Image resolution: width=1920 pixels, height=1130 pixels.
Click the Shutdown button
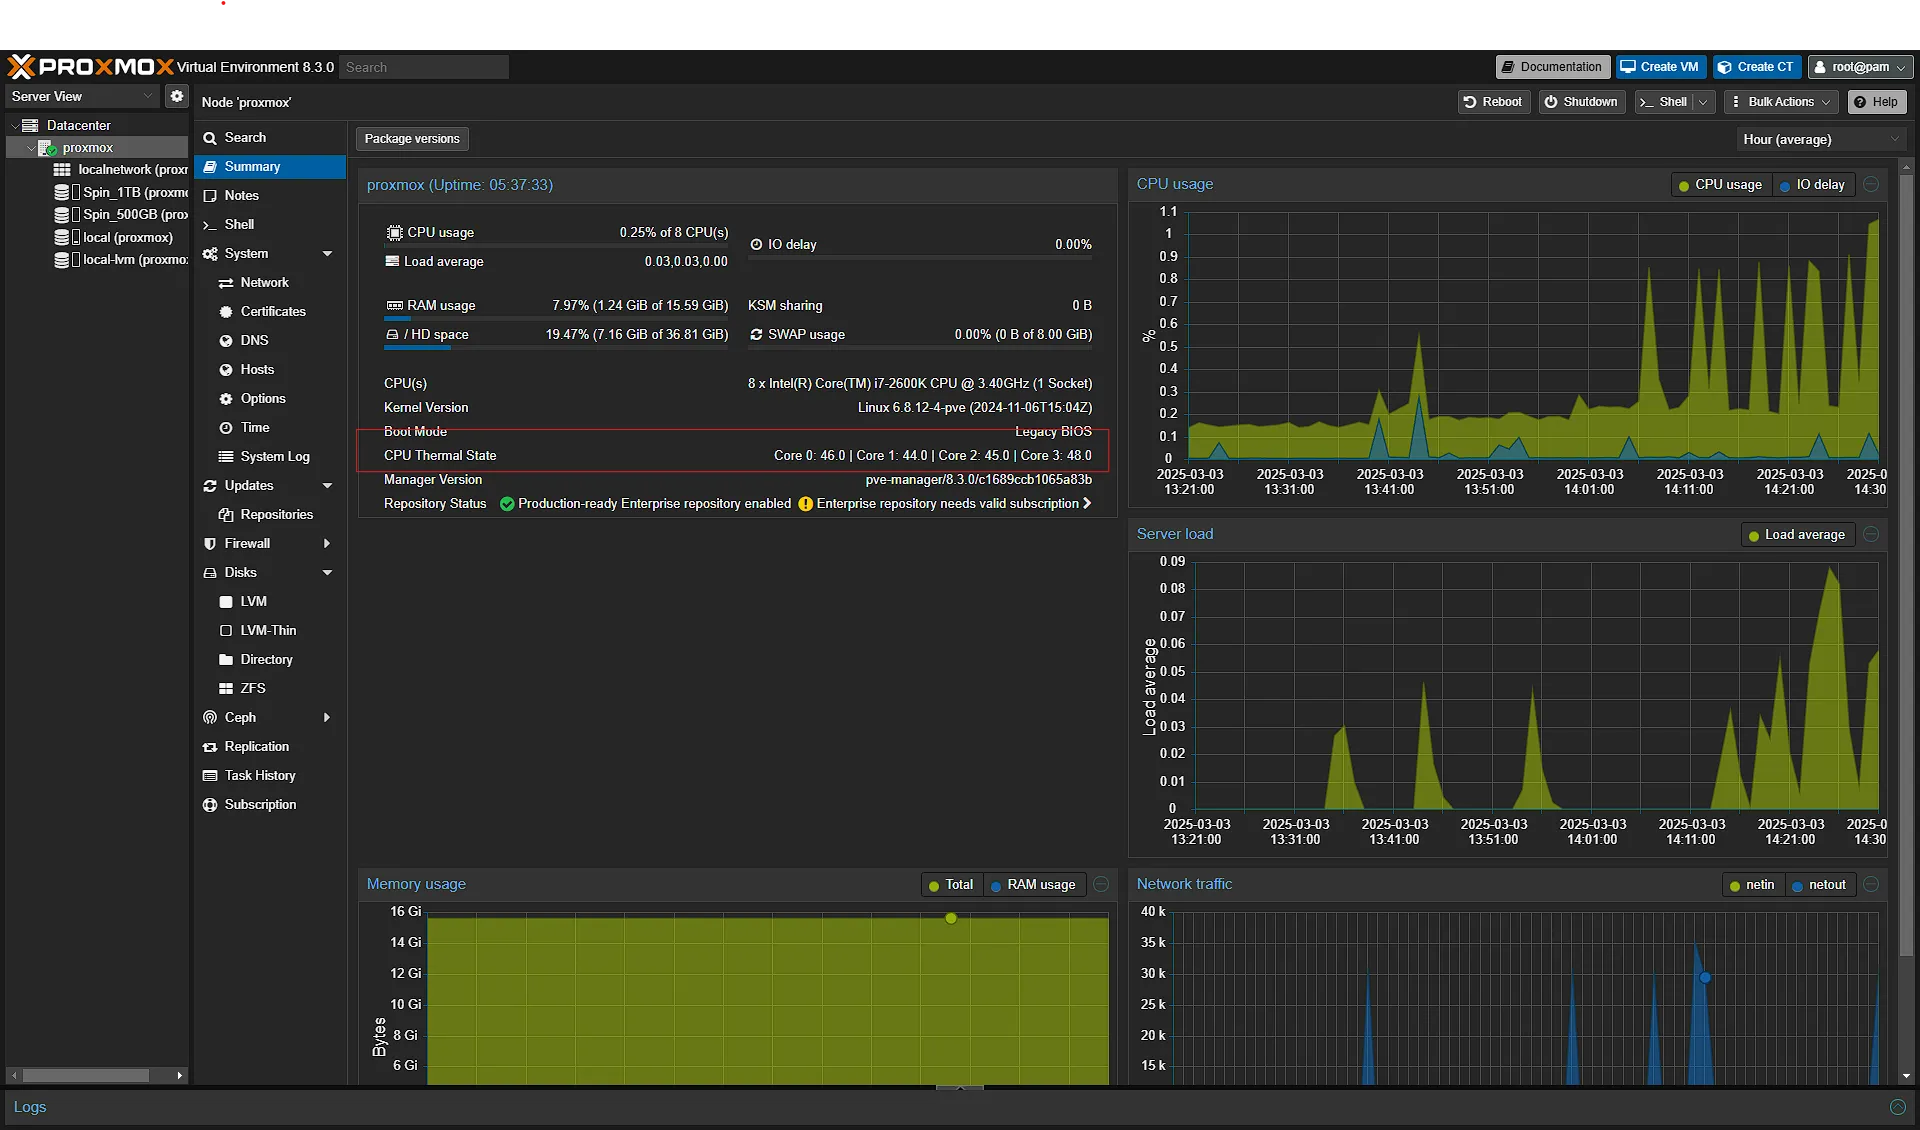(x=1581, y=102)
